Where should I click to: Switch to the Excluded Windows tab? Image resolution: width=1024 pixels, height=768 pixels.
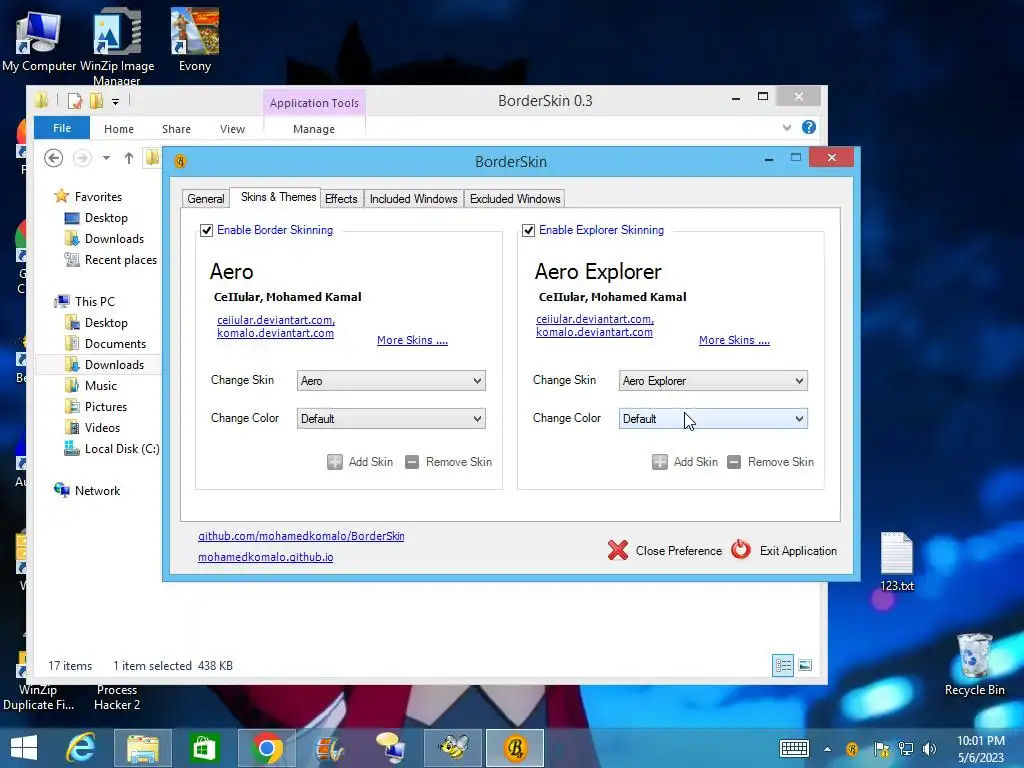[515, 199]
